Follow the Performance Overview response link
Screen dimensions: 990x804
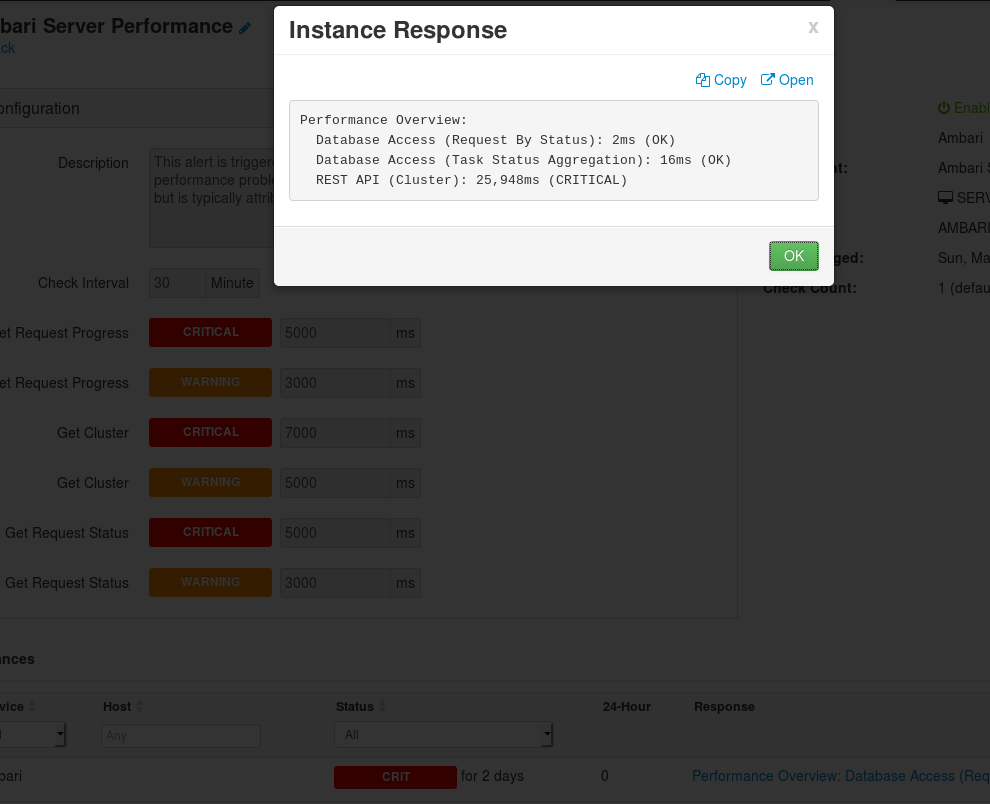840,776
